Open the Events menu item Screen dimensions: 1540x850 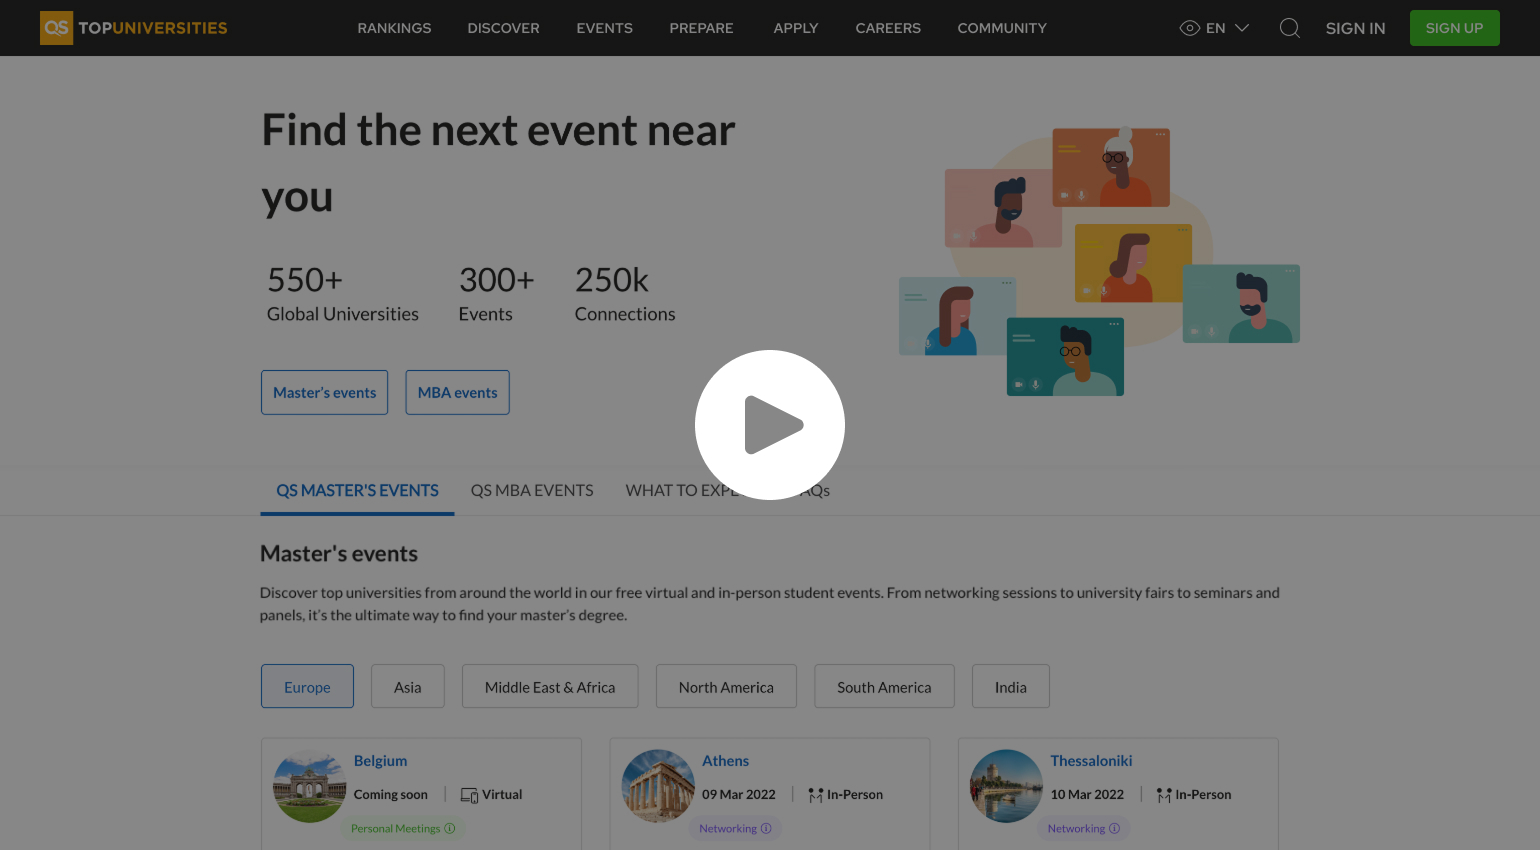click(604, 28)
